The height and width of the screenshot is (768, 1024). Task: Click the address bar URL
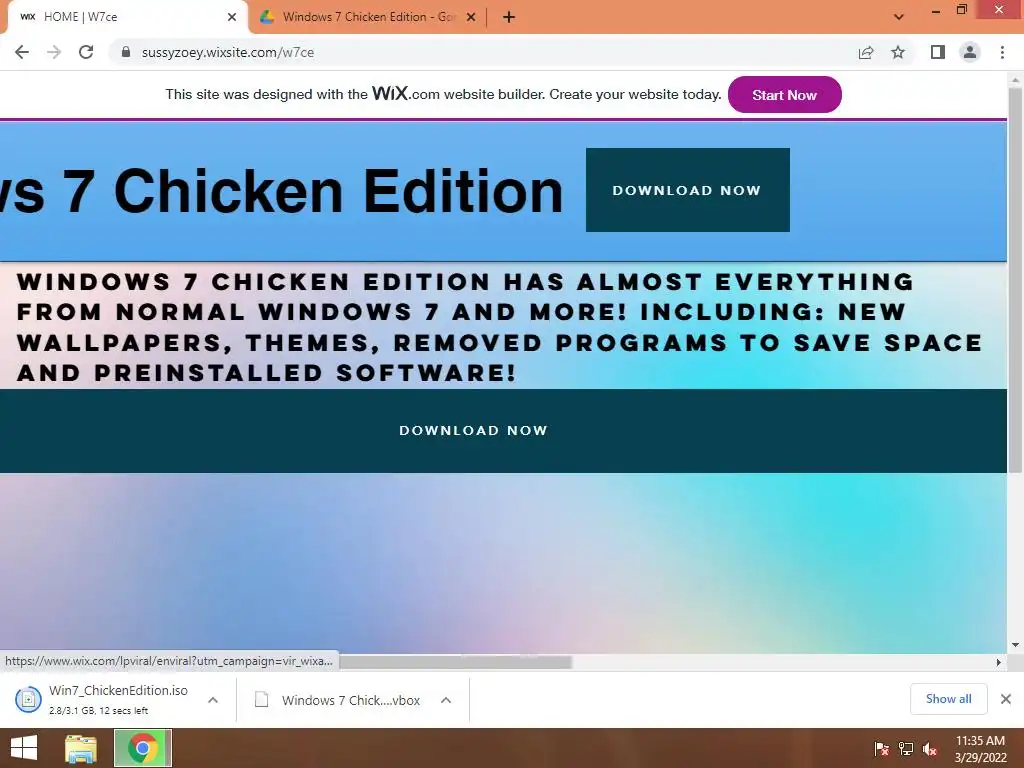click(228, 52)
